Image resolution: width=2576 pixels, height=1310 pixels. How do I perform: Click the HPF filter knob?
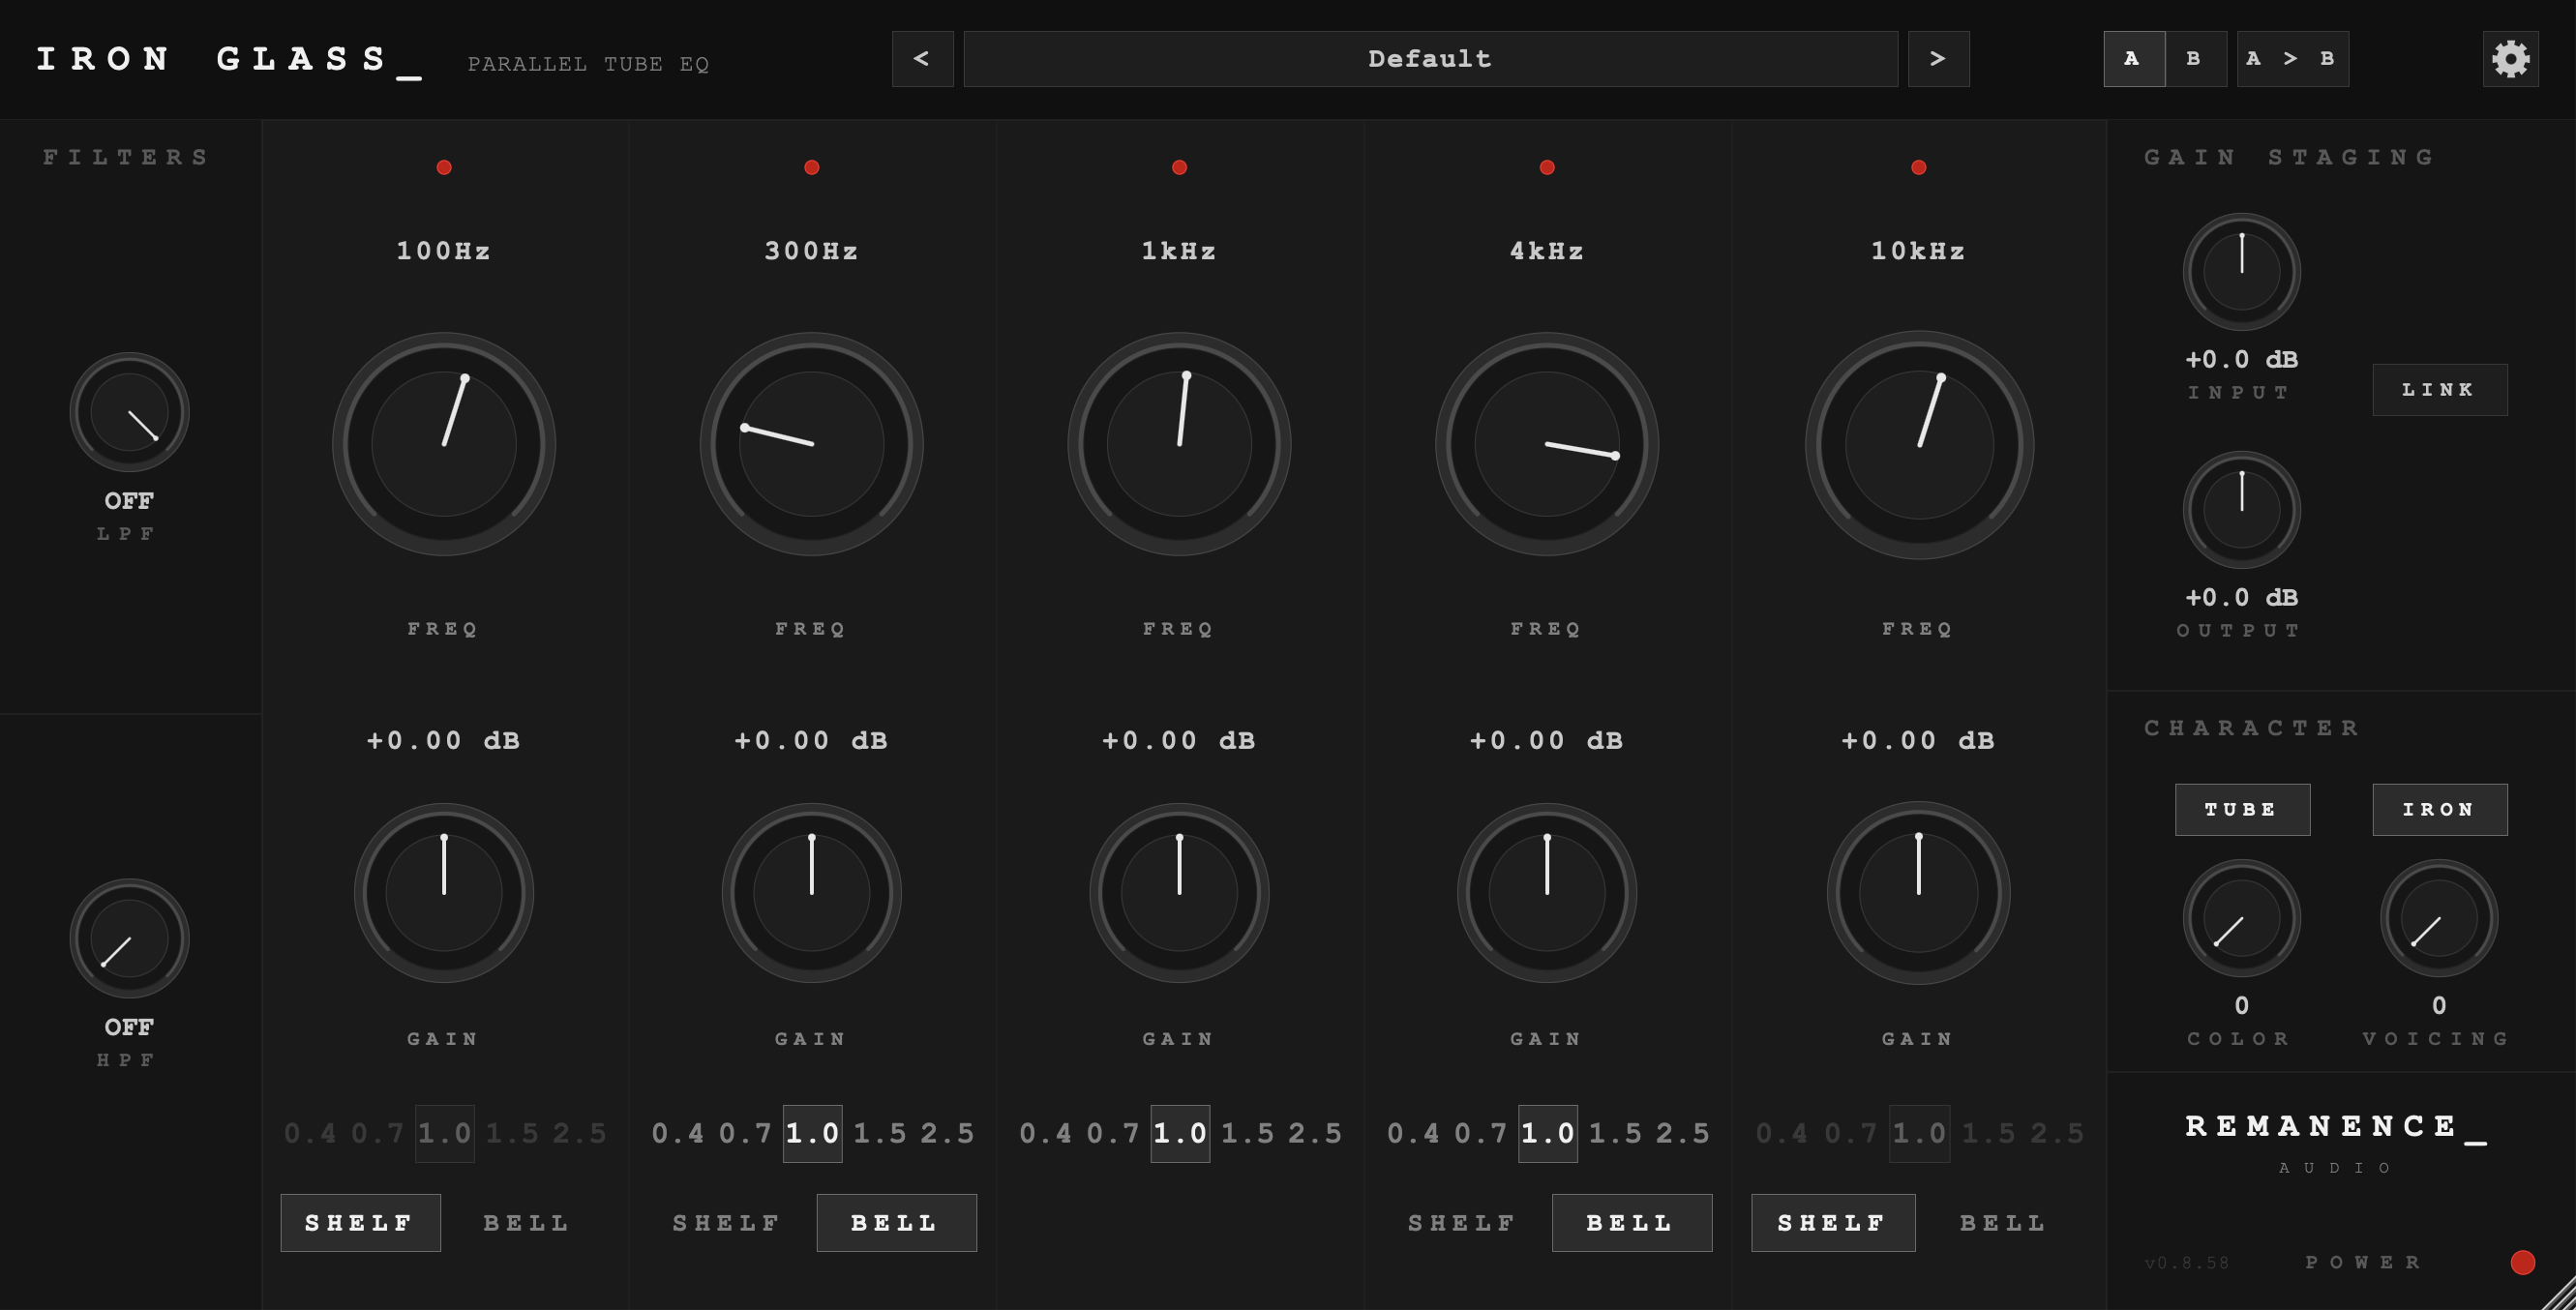tap(129, 938)
